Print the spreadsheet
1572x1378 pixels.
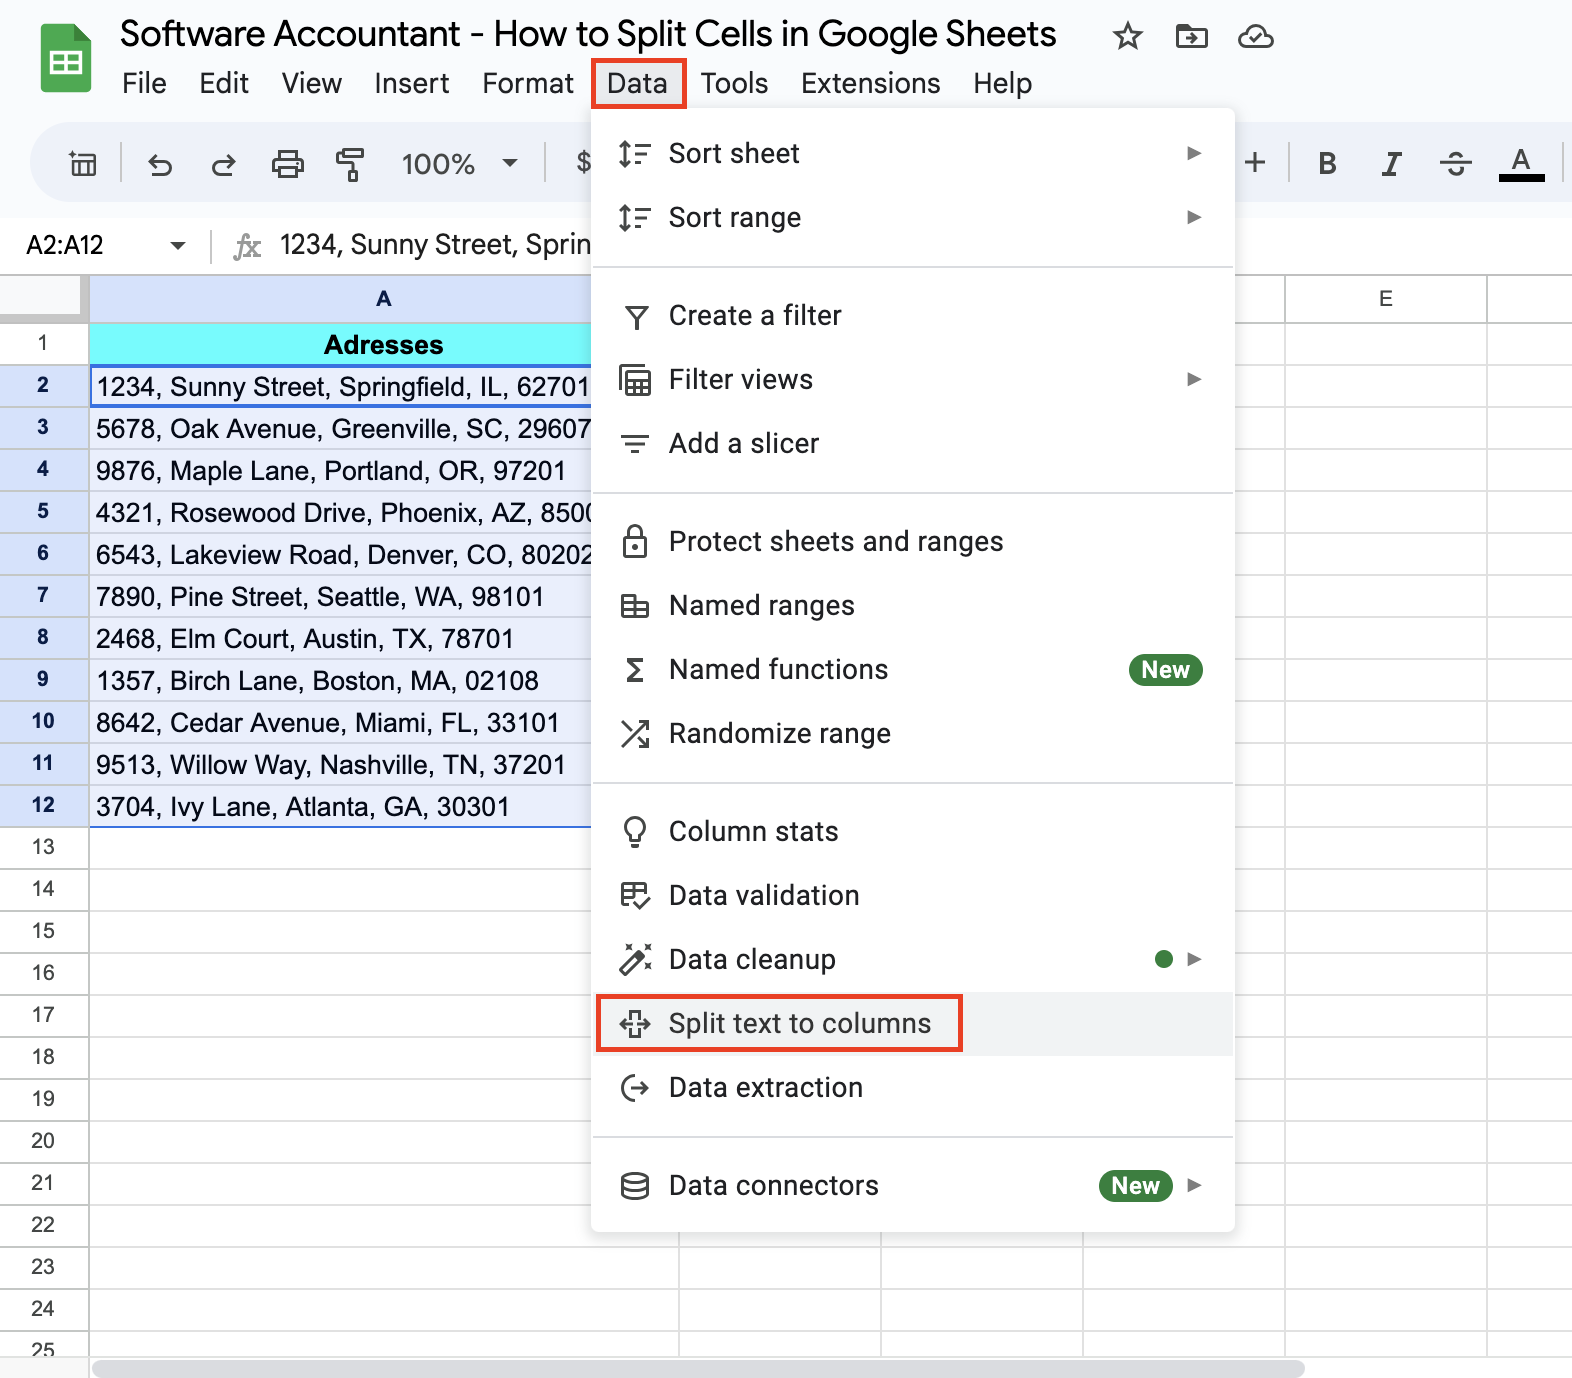(287, 163)
